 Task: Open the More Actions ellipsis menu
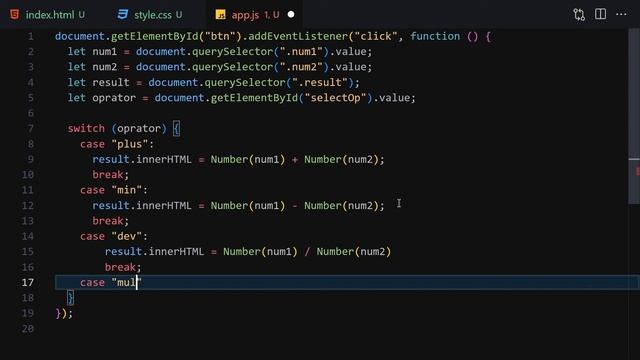(x=621, y=14)
